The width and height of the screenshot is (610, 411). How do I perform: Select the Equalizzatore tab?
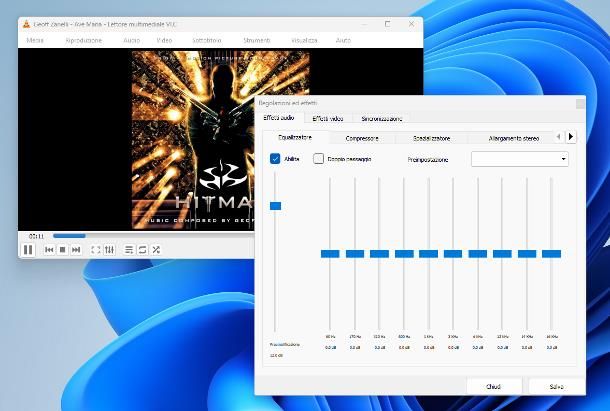point(295,137)
